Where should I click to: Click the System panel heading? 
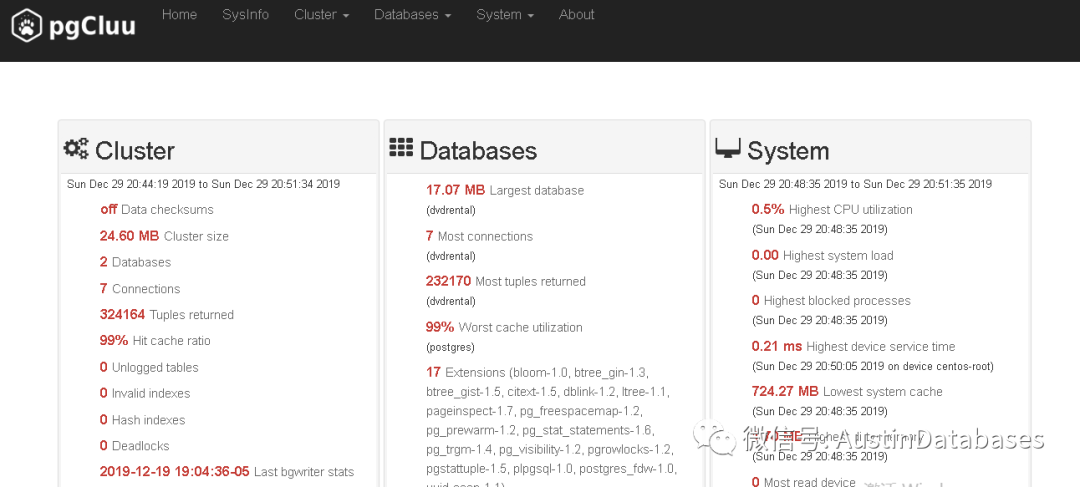click(788, 151)
